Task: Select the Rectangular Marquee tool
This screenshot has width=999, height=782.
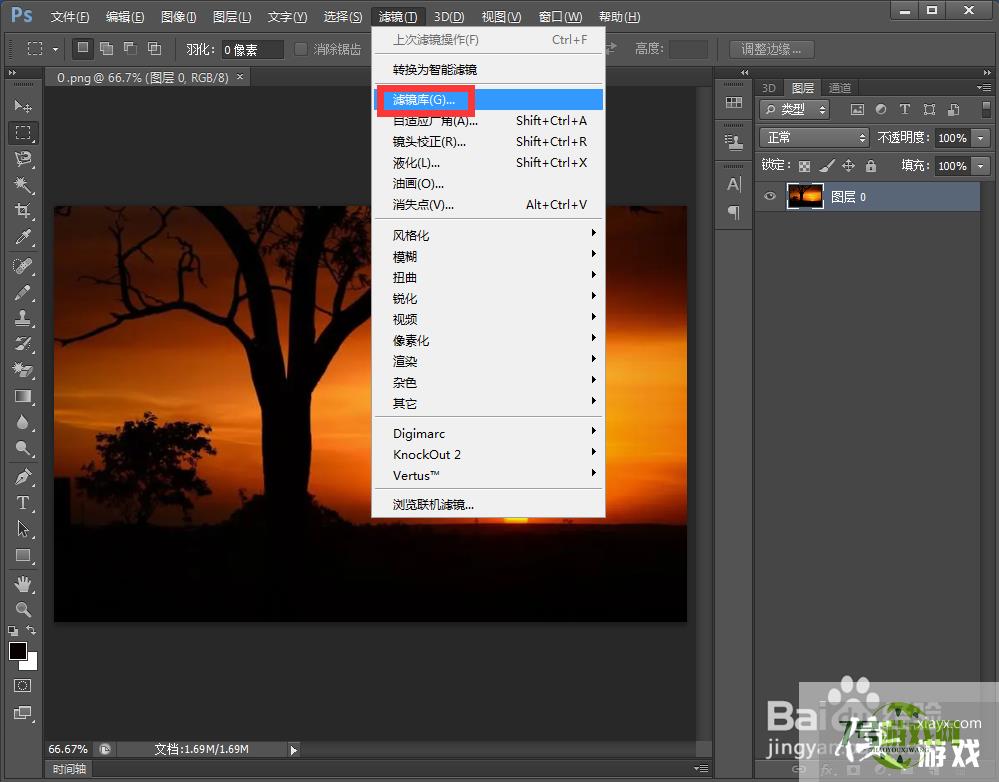Action: pos(23,133)
